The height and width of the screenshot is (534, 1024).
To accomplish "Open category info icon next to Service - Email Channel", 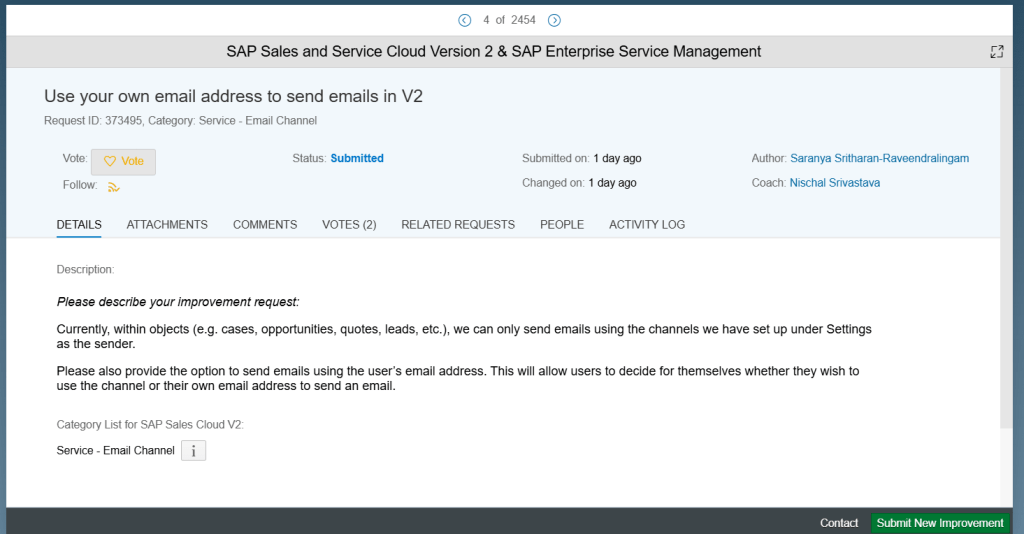I will [x=193, y=450].
